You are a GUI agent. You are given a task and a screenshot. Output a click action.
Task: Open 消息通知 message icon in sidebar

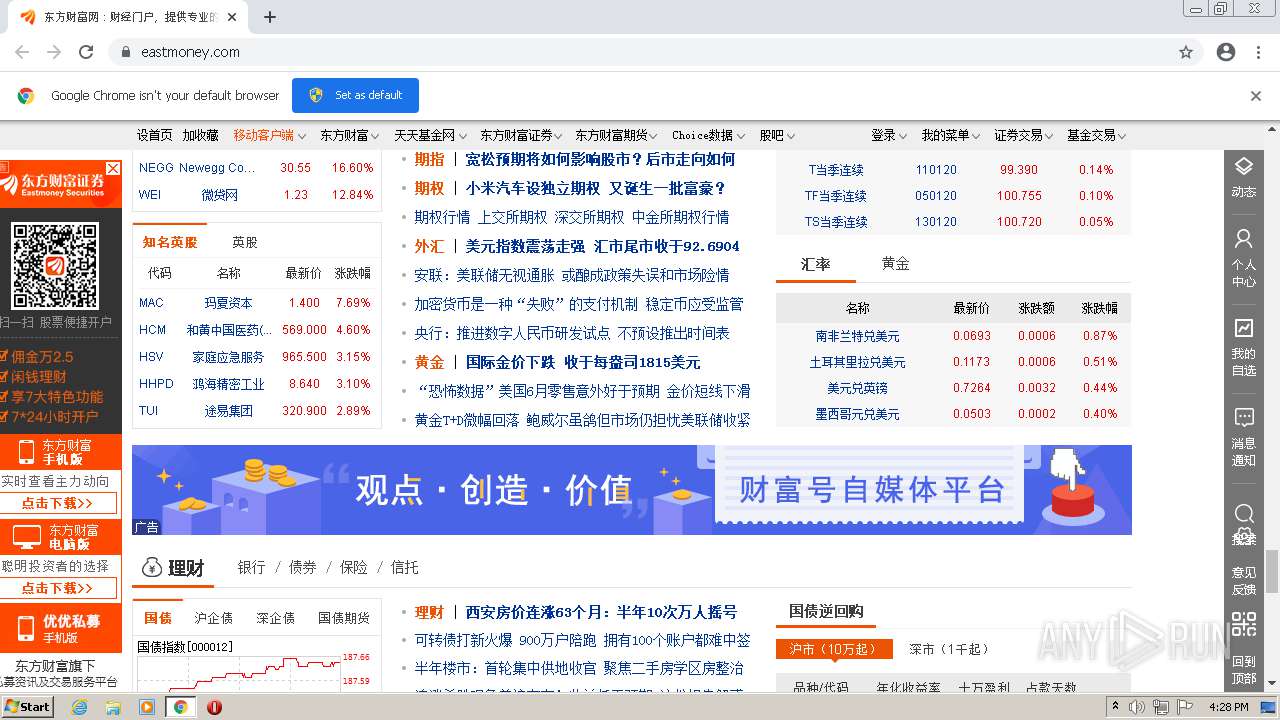click(x=1243, y=417)
